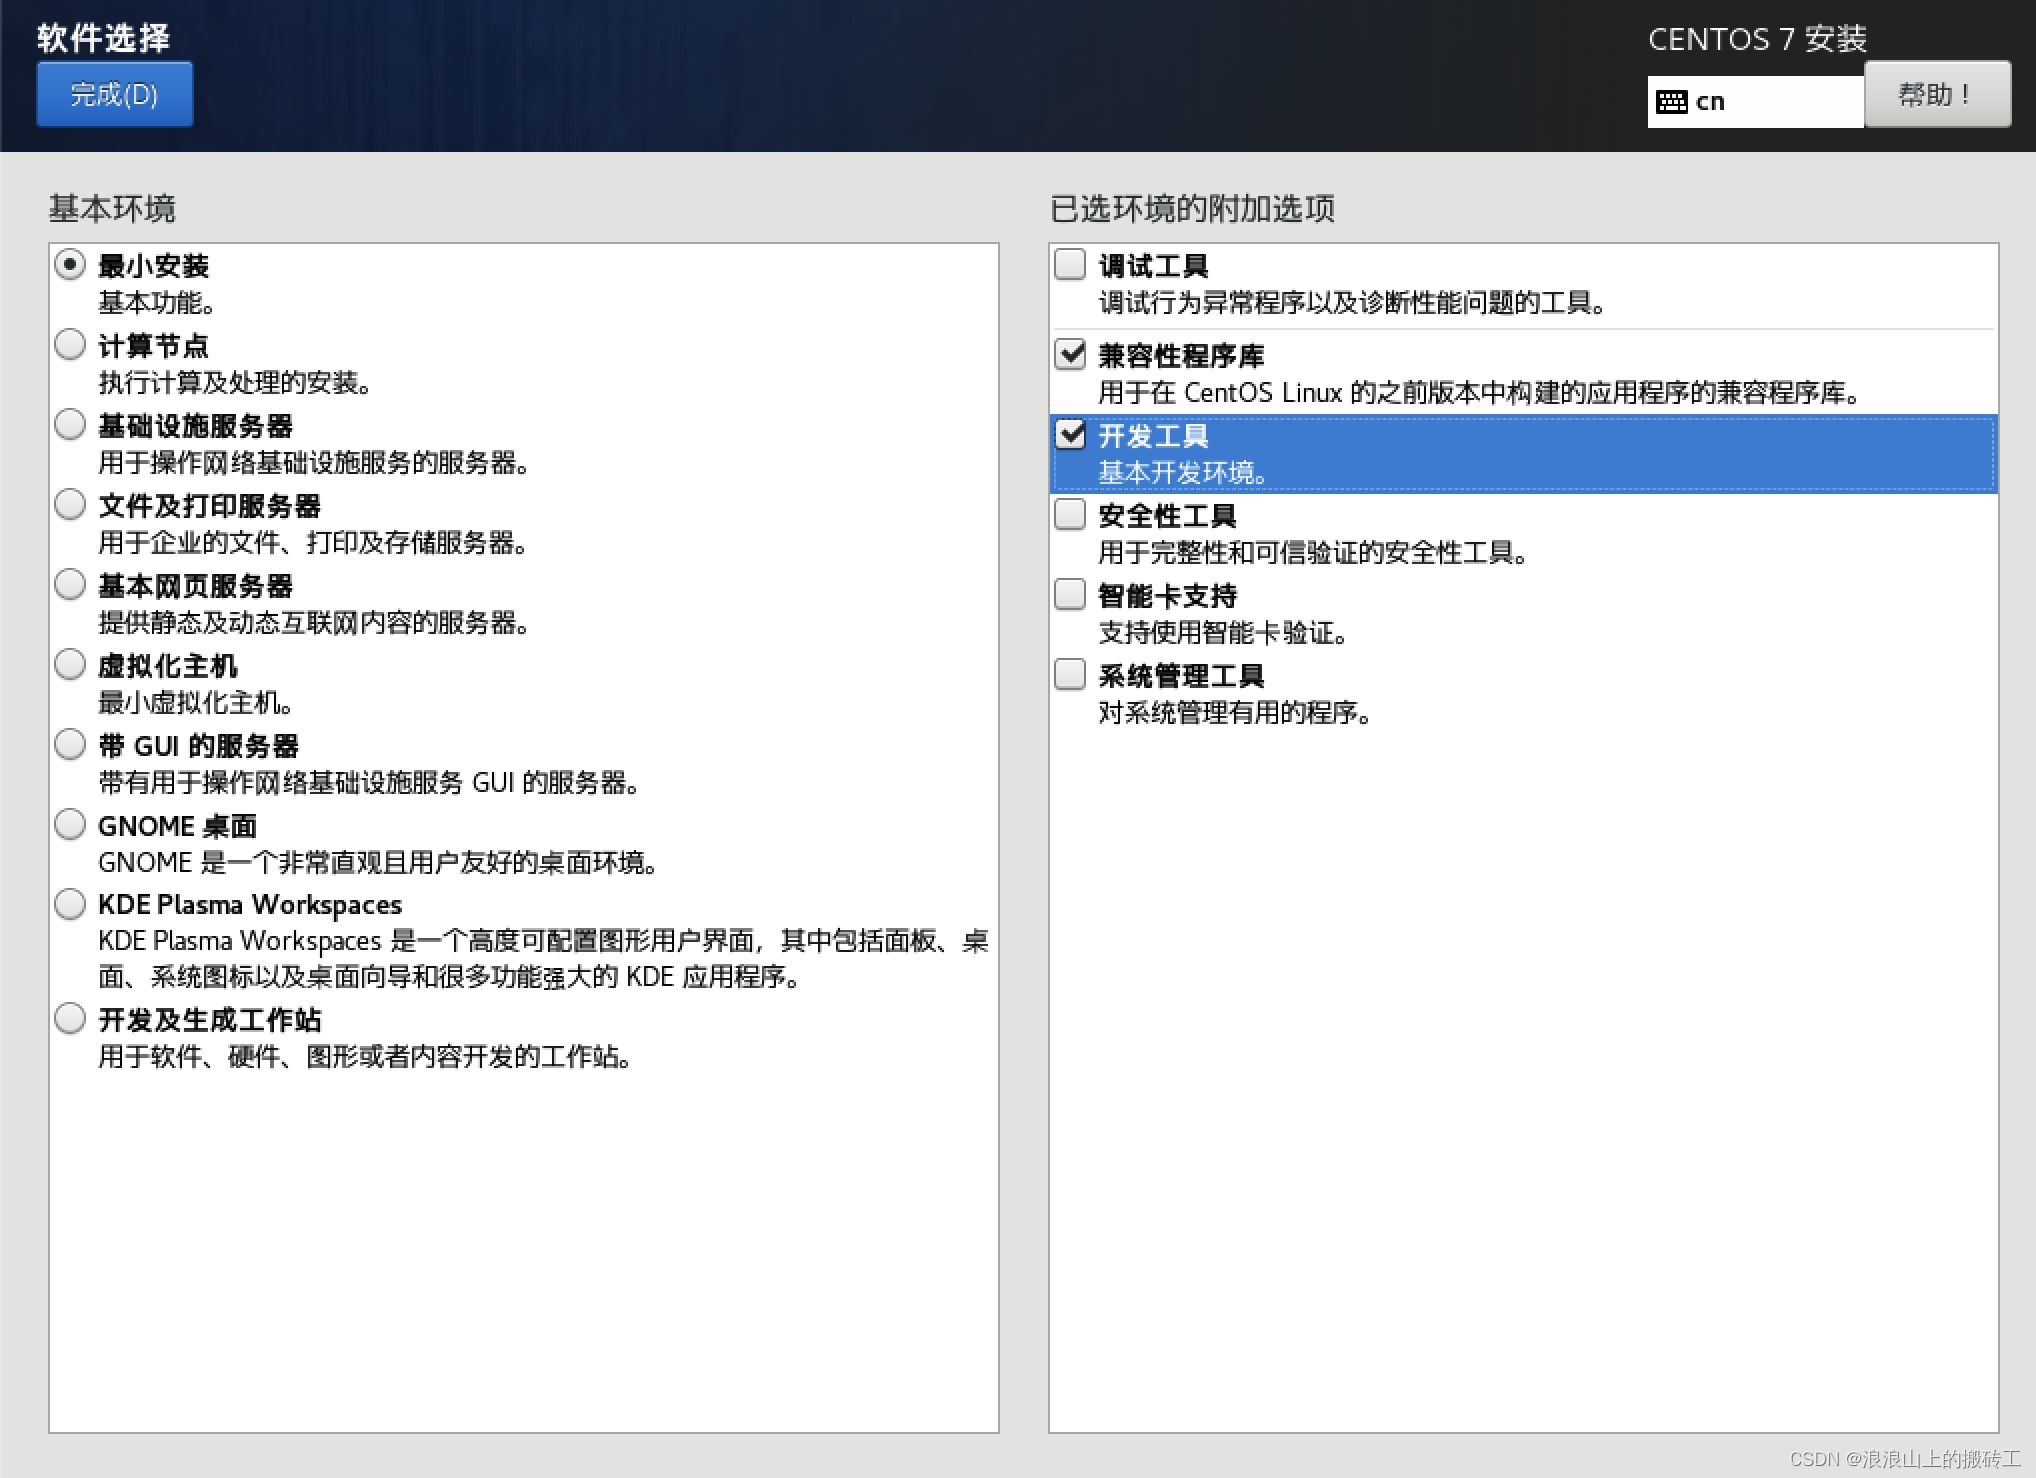Check 智能卡支持 option

point(1070,595)
